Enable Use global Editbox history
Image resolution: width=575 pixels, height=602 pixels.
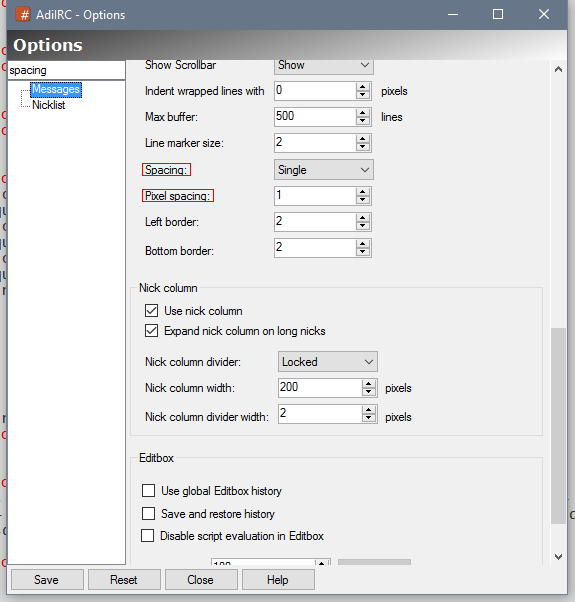click(x=149, y=490)
